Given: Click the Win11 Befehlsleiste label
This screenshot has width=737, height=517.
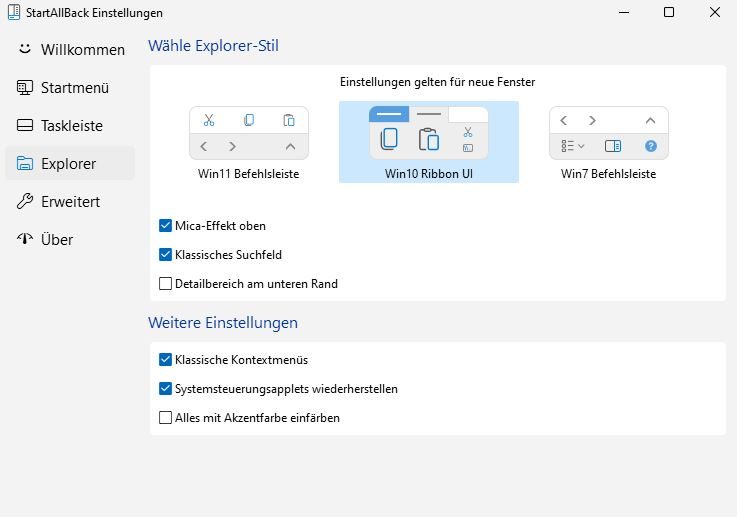Looking at the screenshot, I should [x=249, y=173].
